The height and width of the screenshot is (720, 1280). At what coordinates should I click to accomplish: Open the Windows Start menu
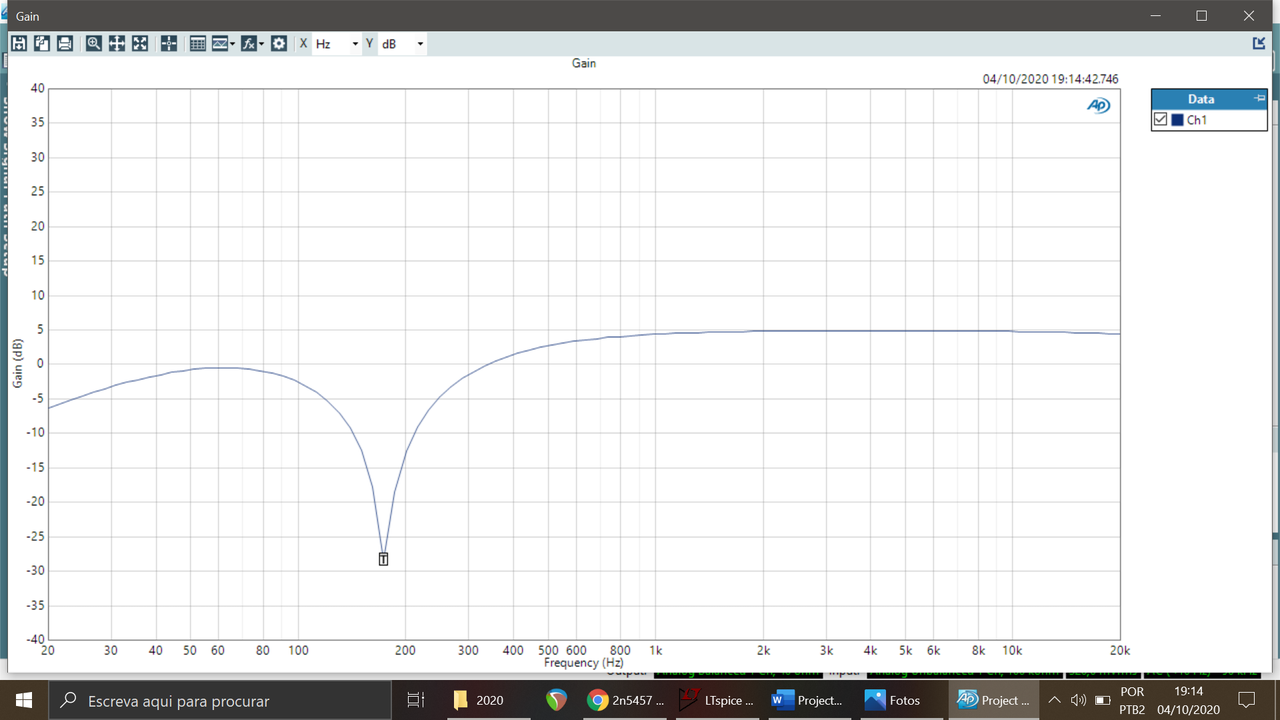(x=22, y=699)
